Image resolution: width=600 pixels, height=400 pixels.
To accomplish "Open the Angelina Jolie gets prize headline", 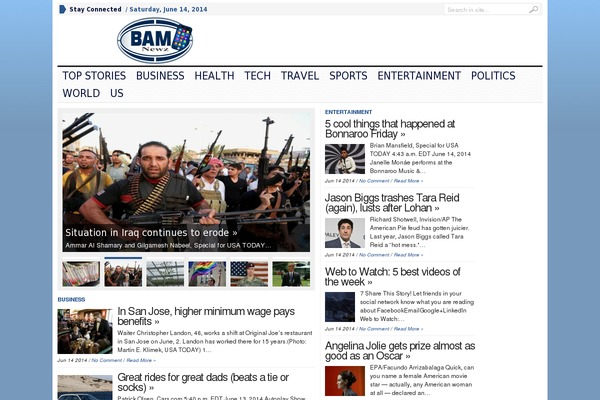I will pos(400,351).
